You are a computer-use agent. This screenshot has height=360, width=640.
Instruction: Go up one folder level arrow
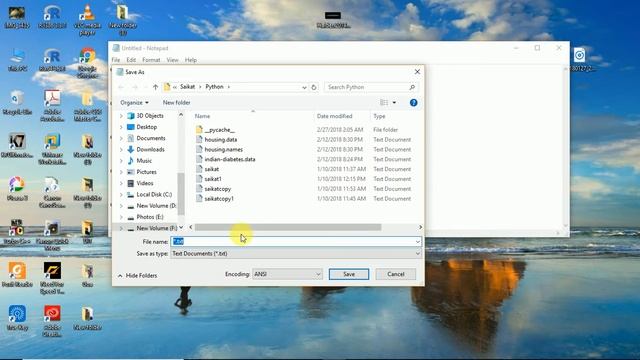click(x=155, y=87)
